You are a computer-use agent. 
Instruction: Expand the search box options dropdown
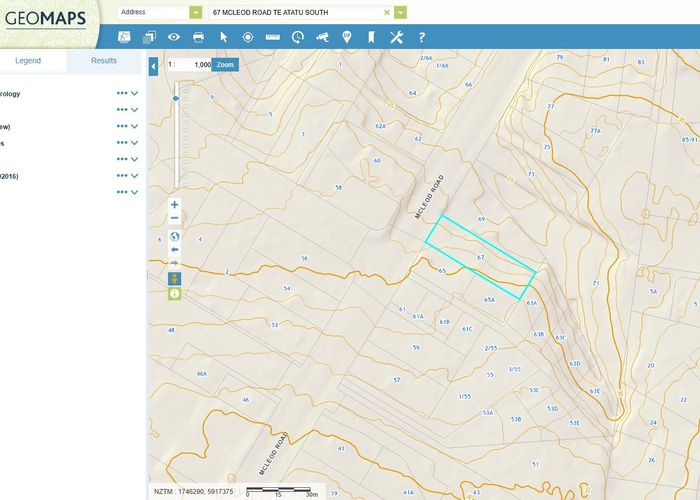tap(400, 12)
